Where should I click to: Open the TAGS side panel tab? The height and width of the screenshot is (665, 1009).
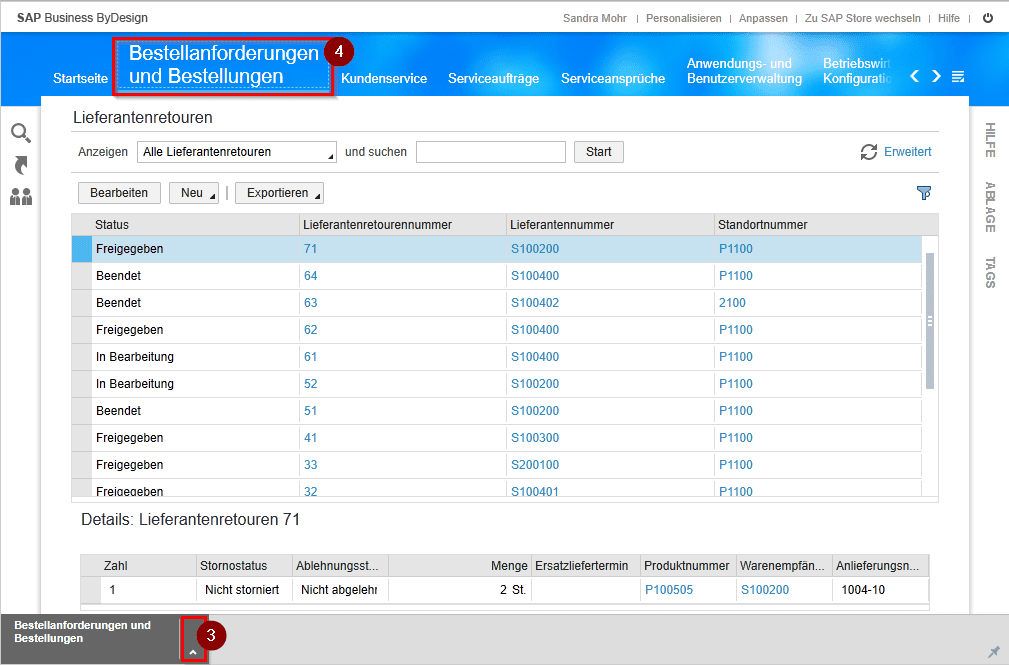click(990, 272)
